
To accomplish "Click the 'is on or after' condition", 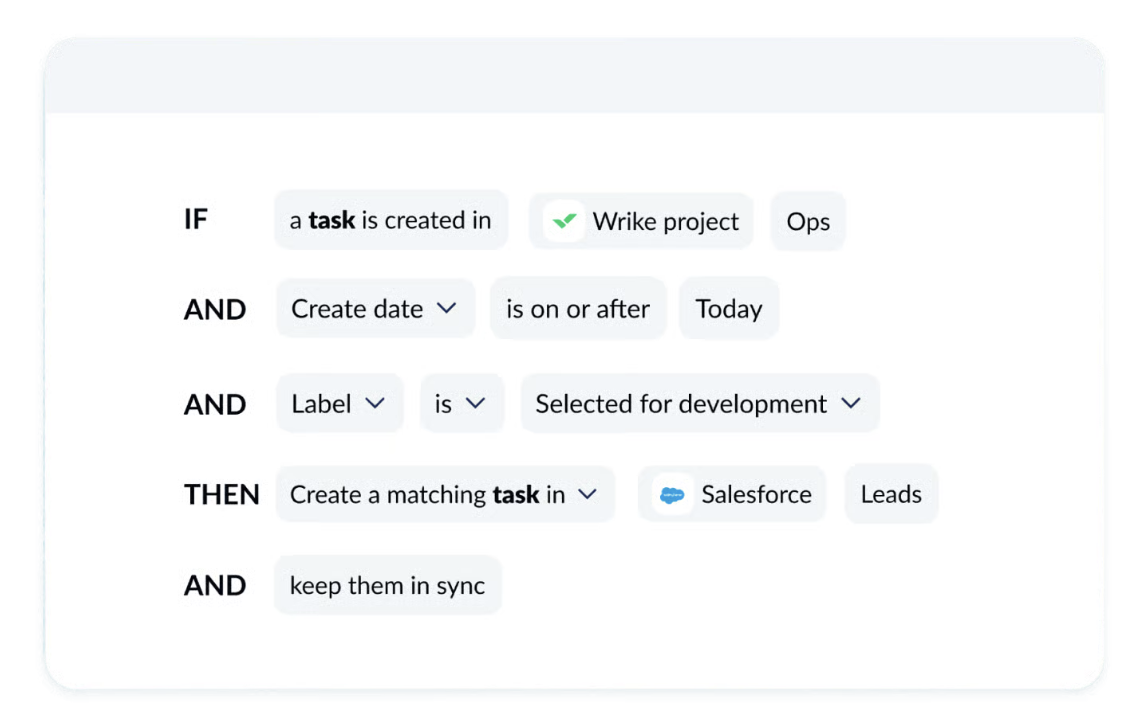I will tap(578, 309).
